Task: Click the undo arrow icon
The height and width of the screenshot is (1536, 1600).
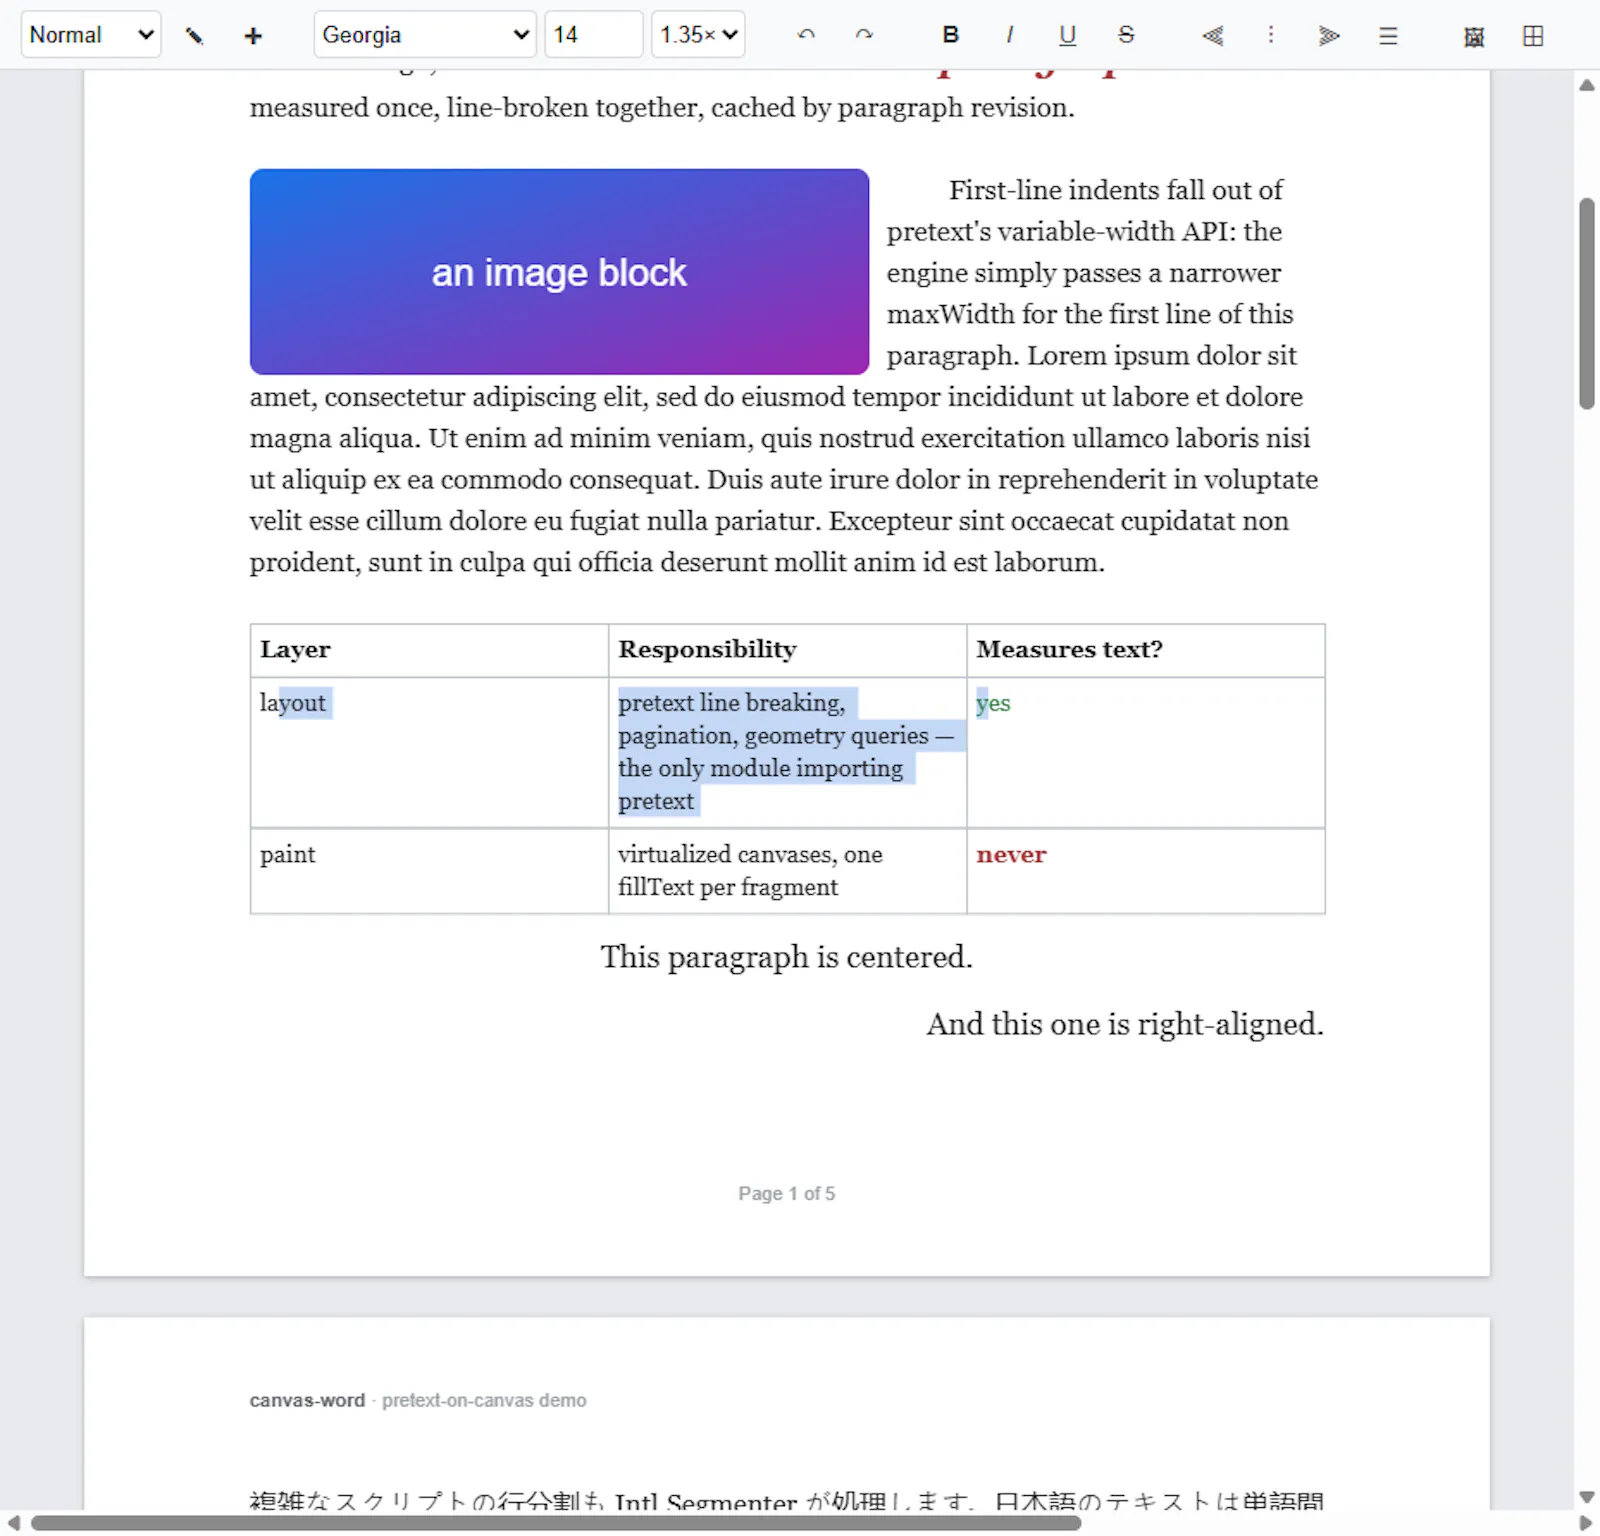Action: (806, 35)
